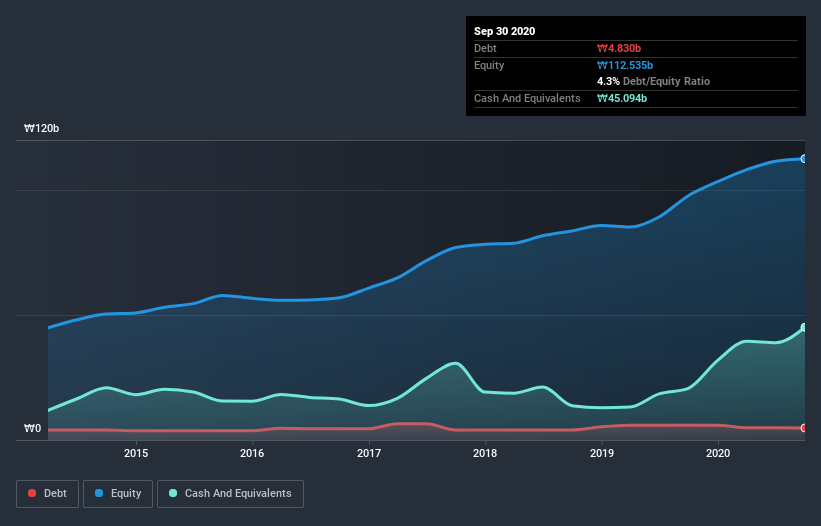Click Cash And Equivalents label in tooltip
Screen dimensions: 821x526
pyautogui.click(x=527, y=98)
